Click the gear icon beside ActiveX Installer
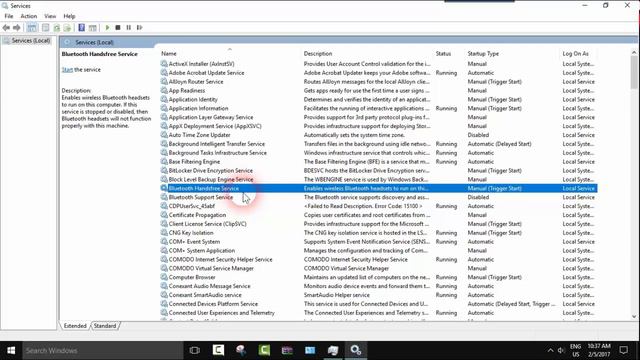Screen dimensions: 640x360 point(164,64)
